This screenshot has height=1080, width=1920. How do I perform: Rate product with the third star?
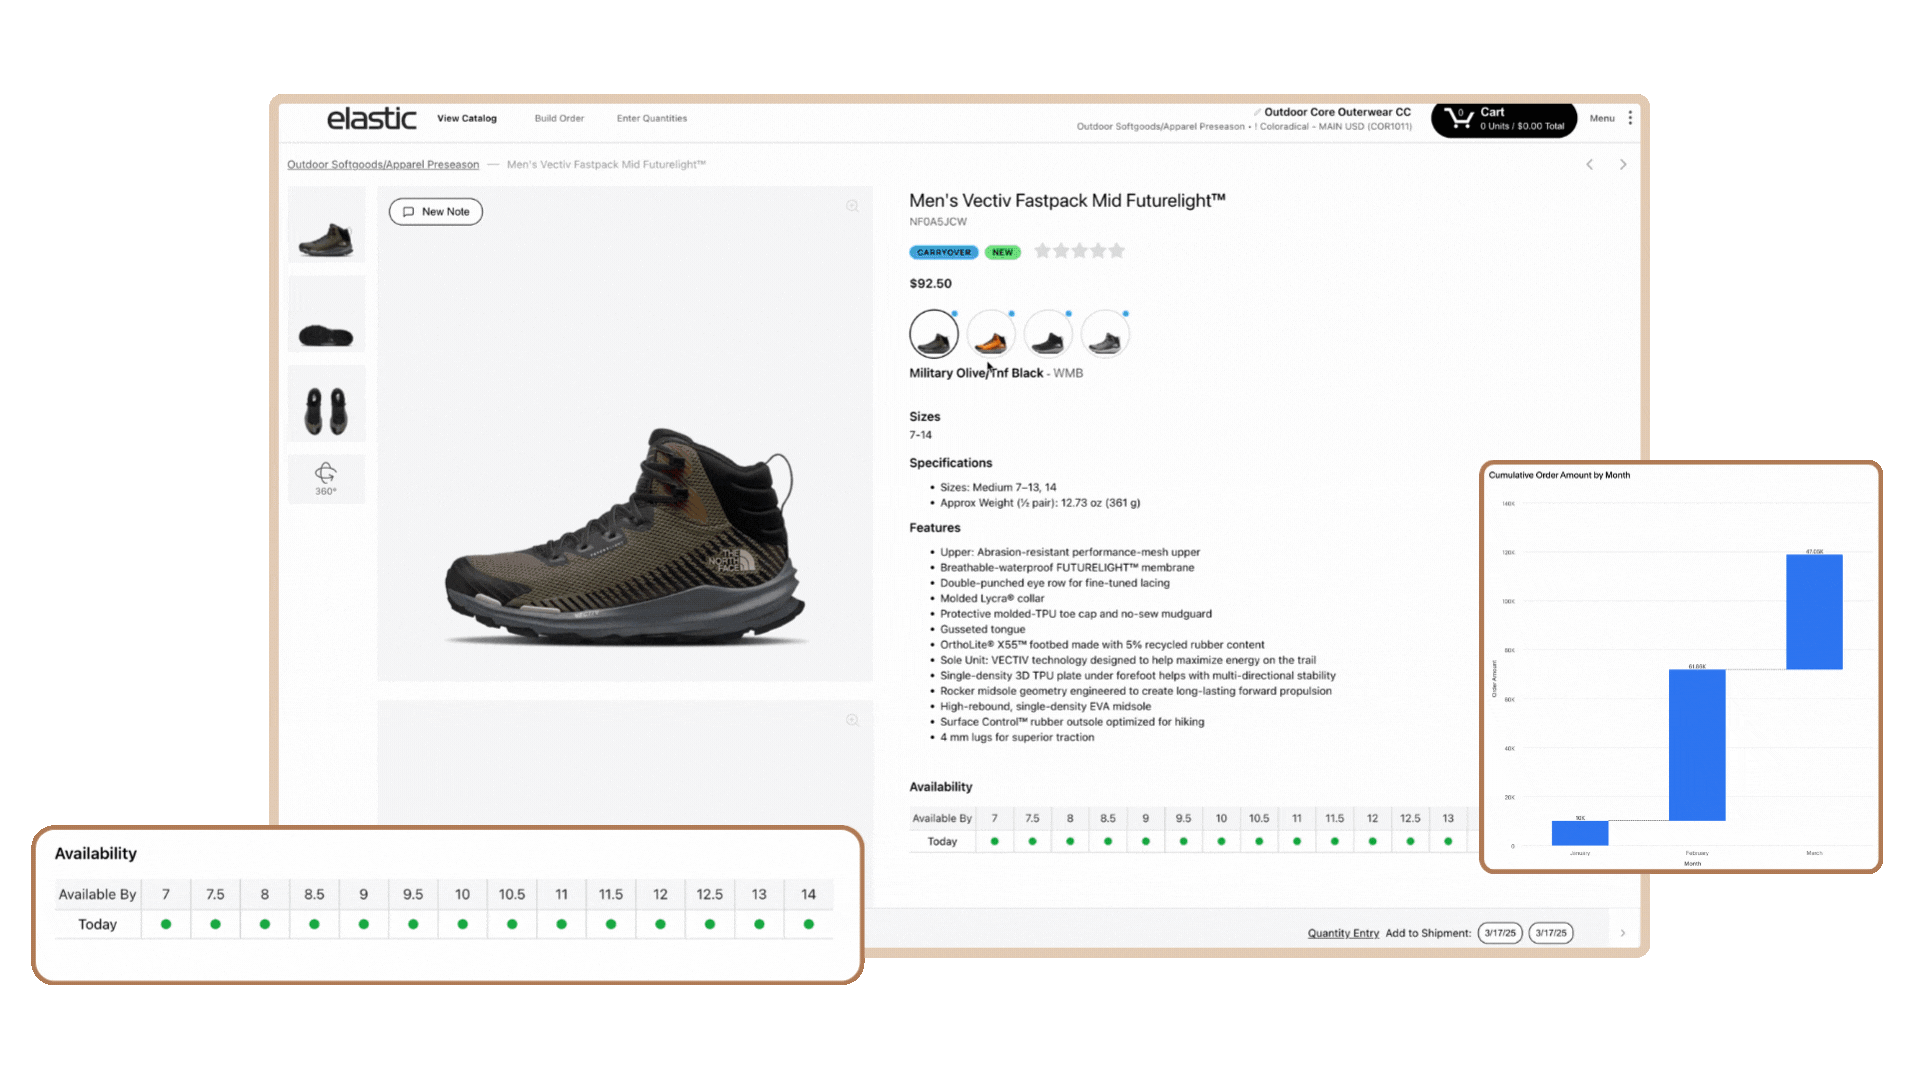[x=1080, y=251]
